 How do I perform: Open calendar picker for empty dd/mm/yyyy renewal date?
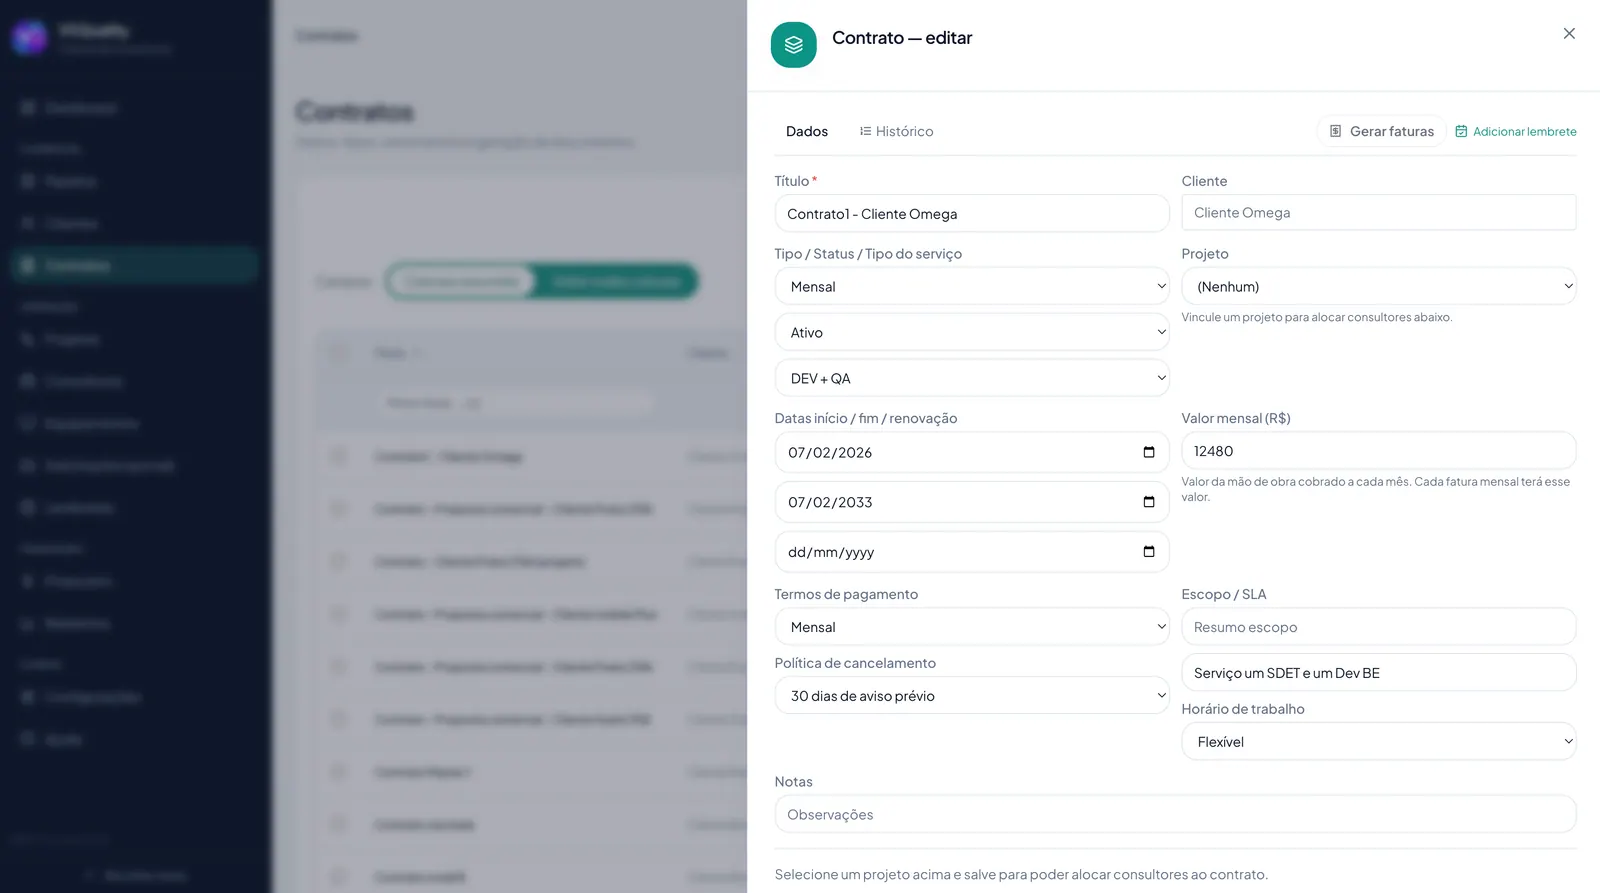pos(1149,552)
